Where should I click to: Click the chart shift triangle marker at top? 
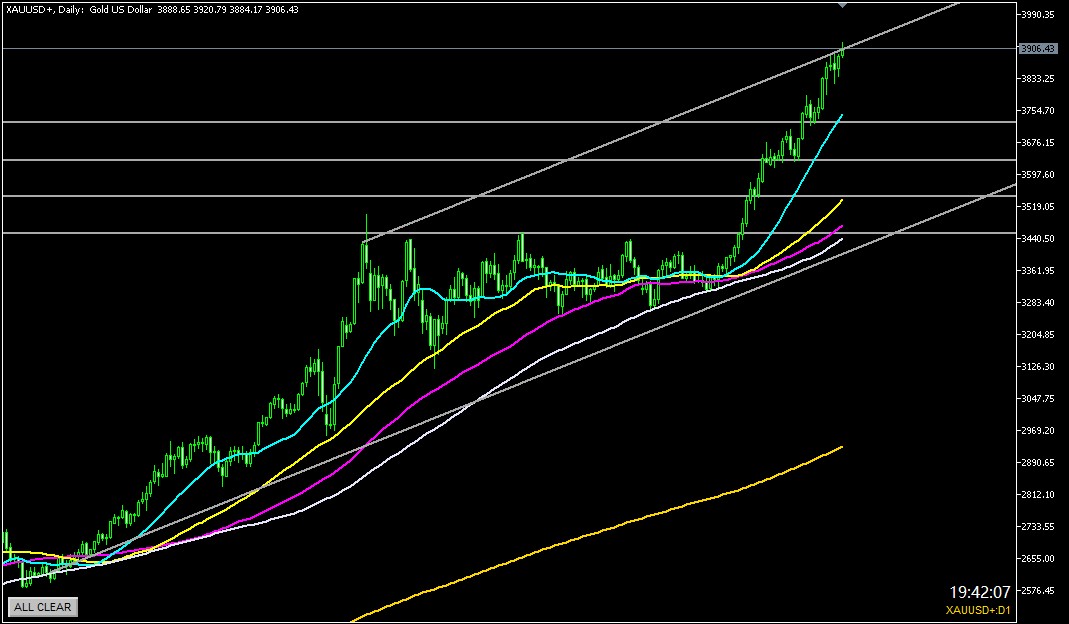point(843,5)
